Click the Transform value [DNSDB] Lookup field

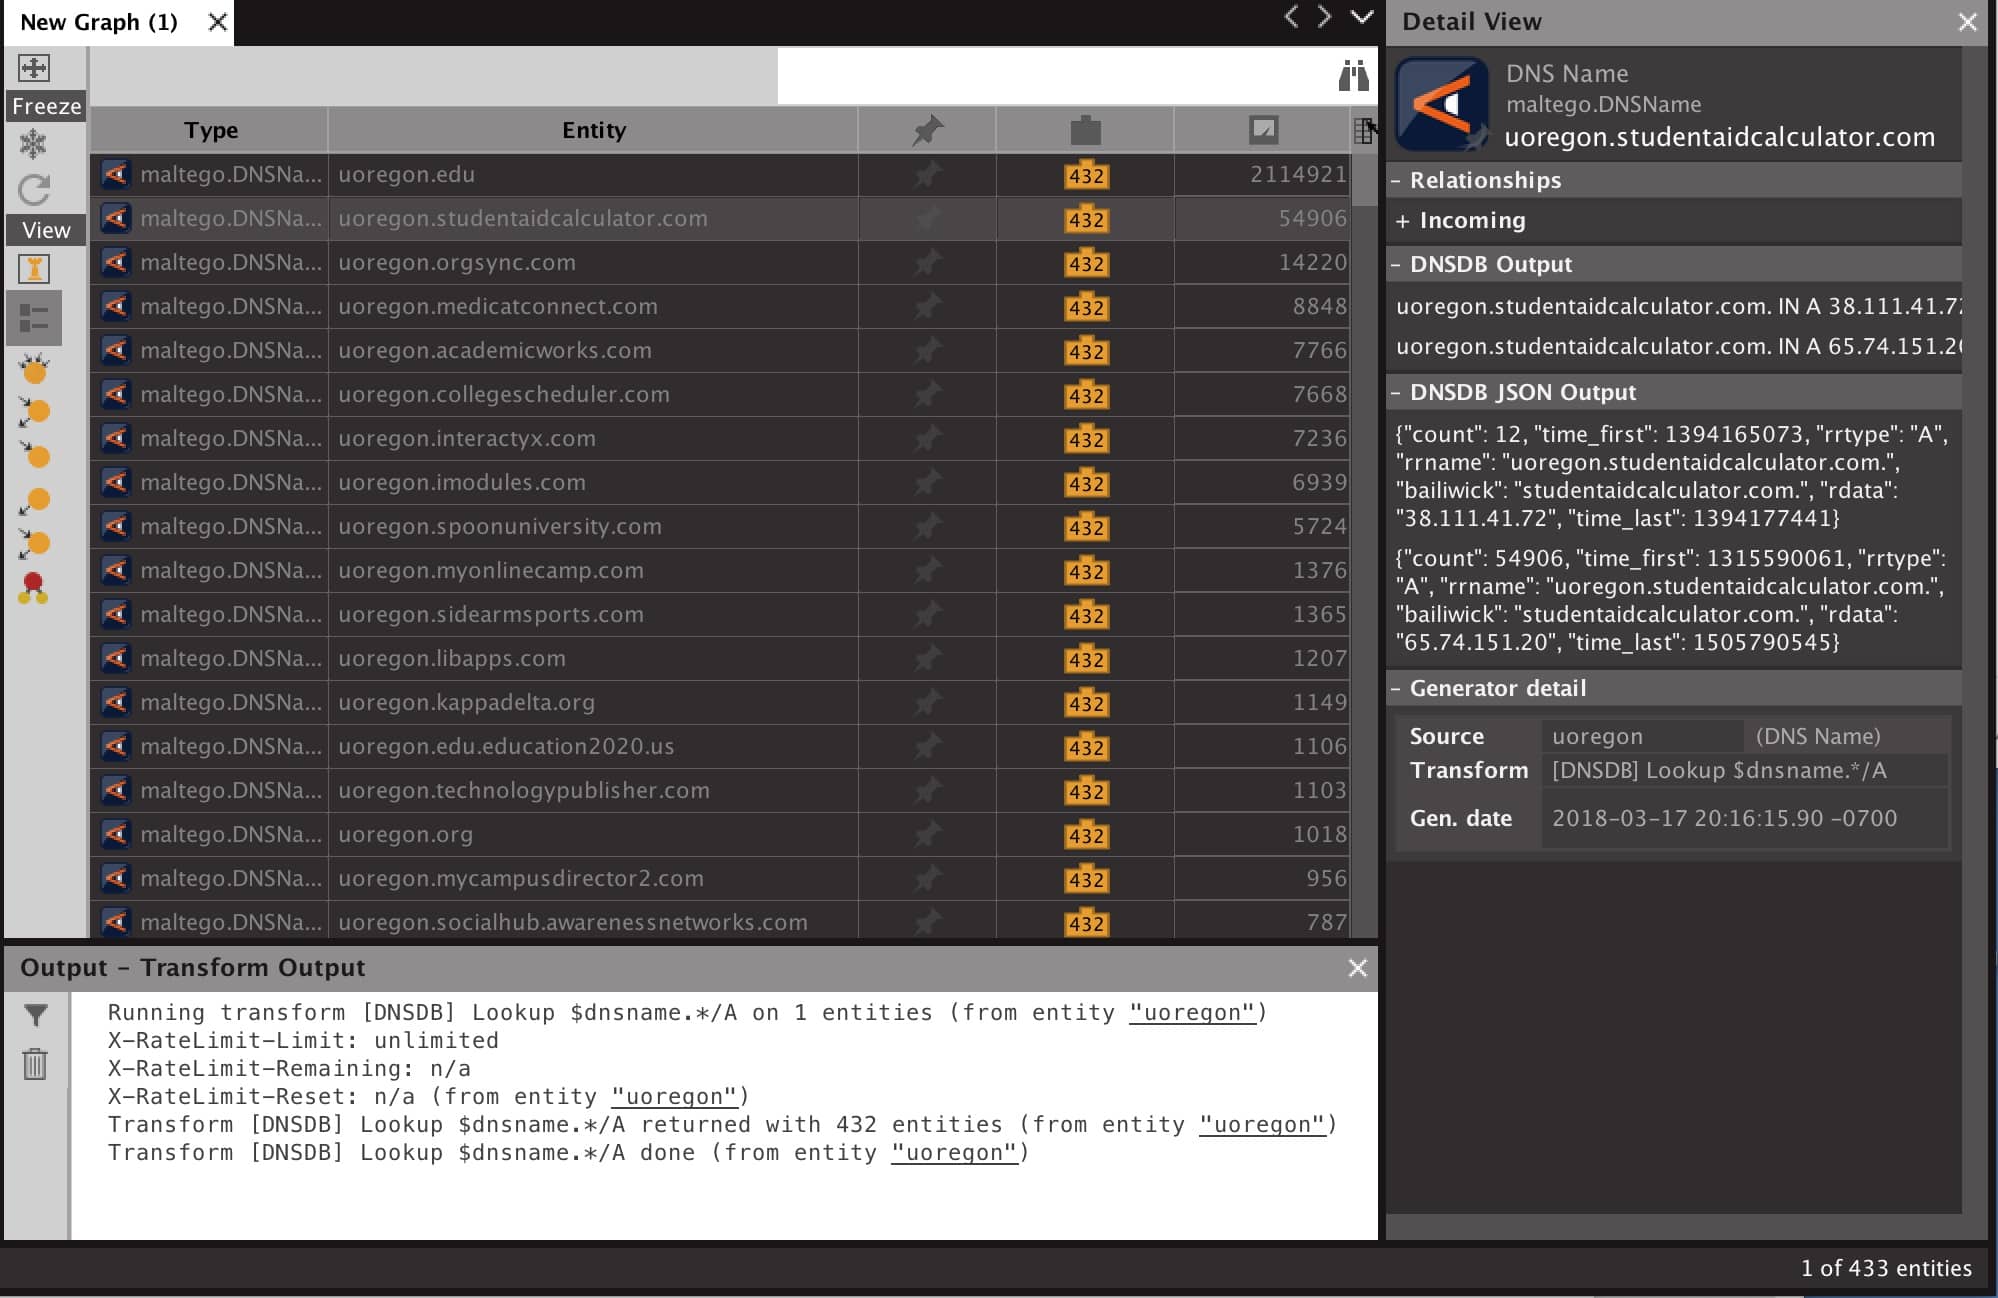pyautogui.click(x=1745, y=770)
